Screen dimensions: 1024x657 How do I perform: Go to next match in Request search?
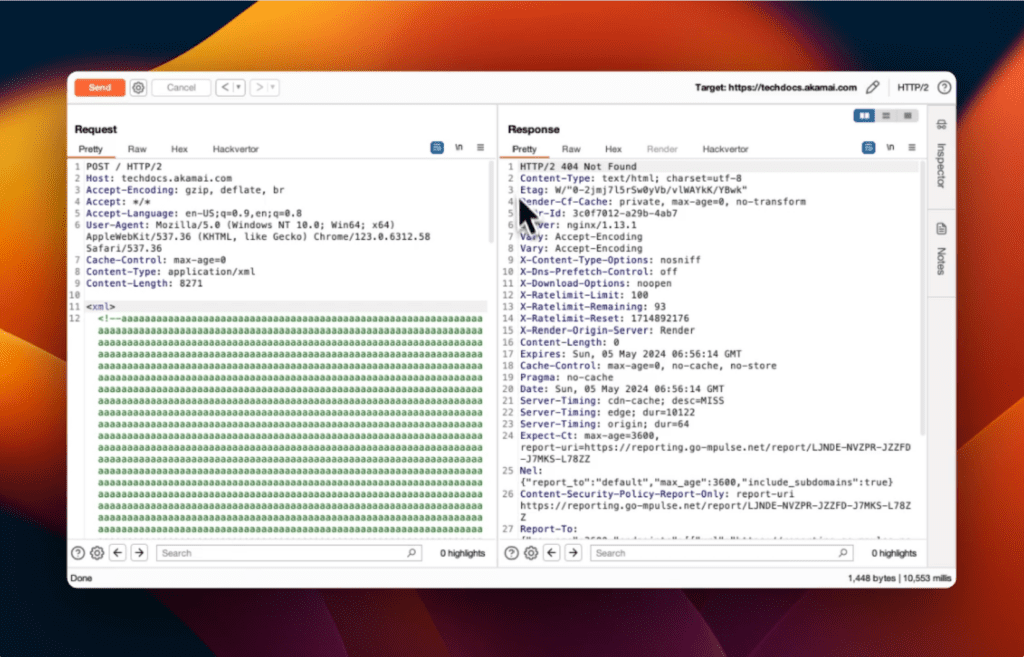pyautogui.click(x=139, y=553)
